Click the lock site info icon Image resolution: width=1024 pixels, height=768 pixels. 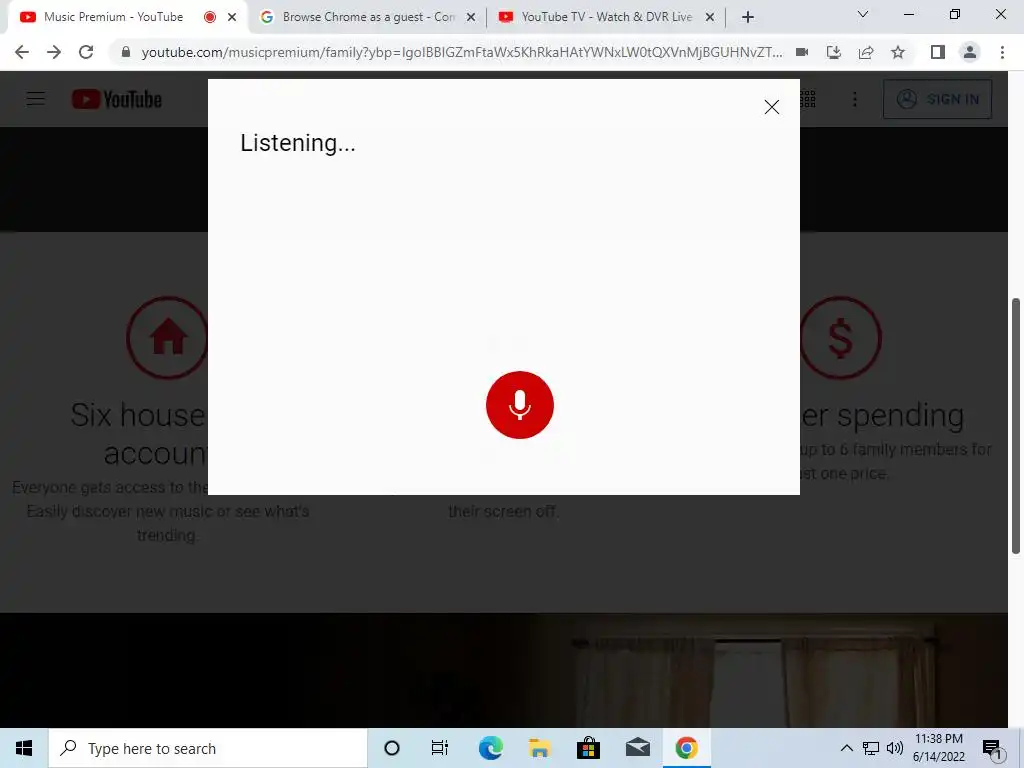(126, 52)
